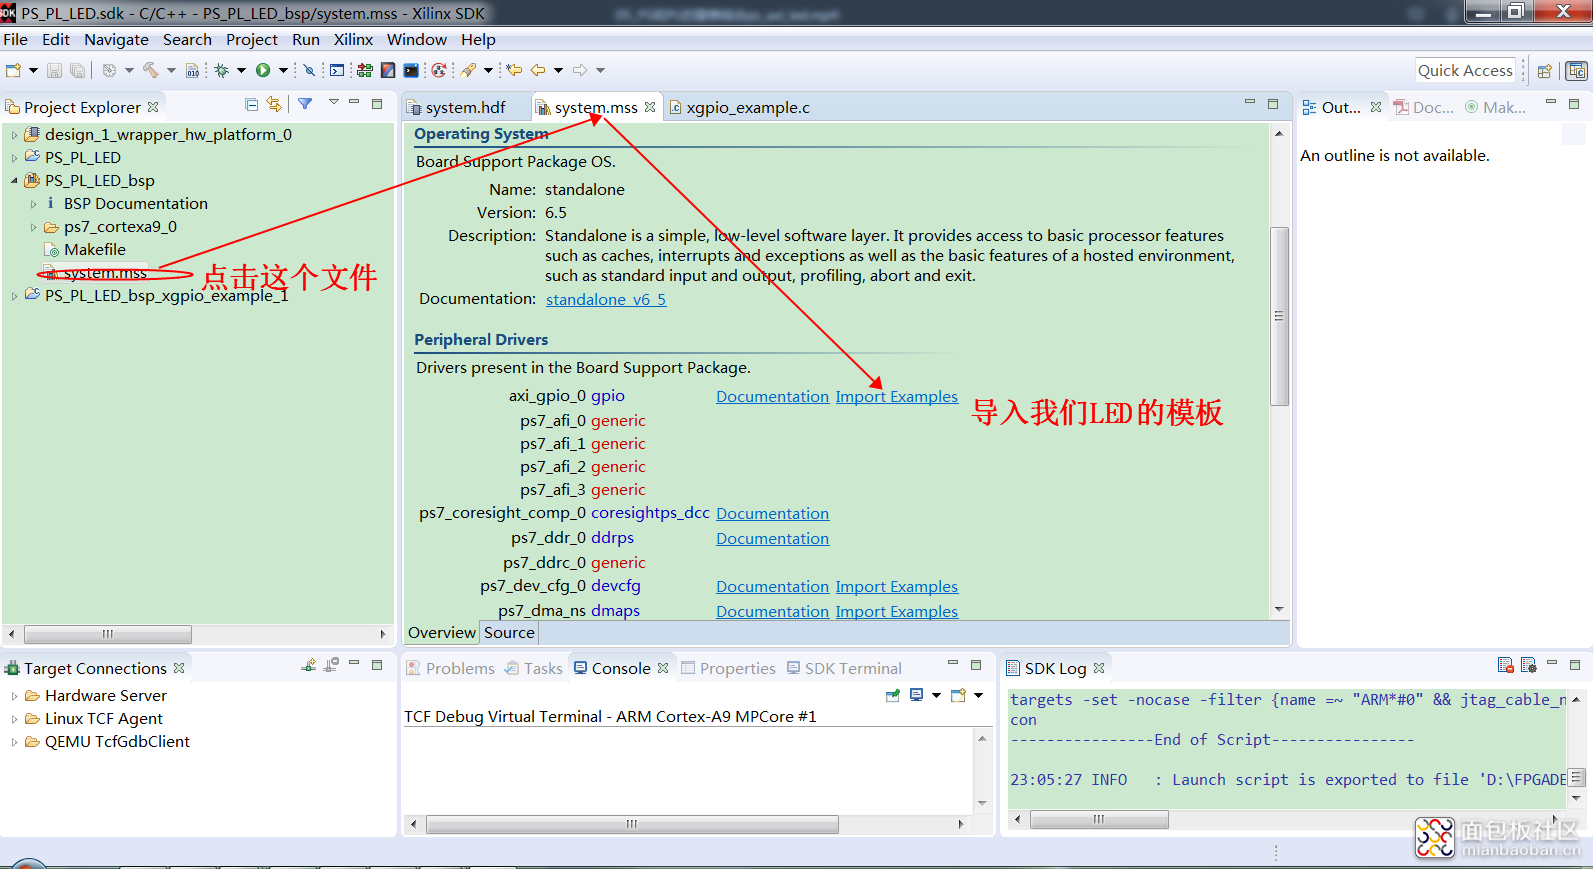Click the Open Console icon in Console panel
Viewport: 1593px width, 869px height.
coord(958,696)
